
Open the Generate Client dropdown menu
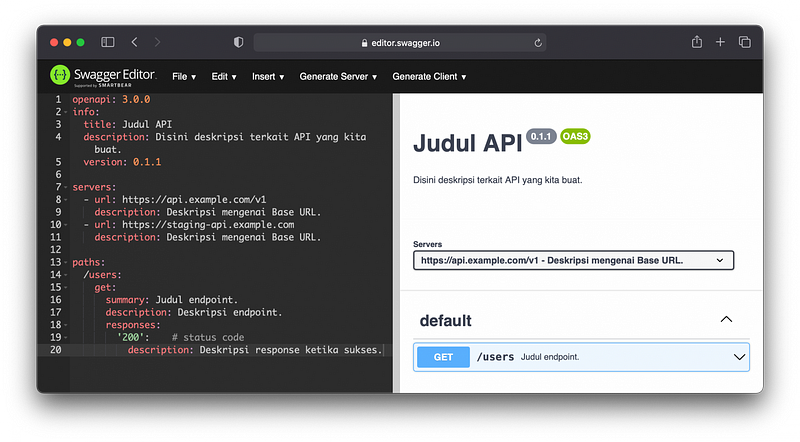click(429, 76)
